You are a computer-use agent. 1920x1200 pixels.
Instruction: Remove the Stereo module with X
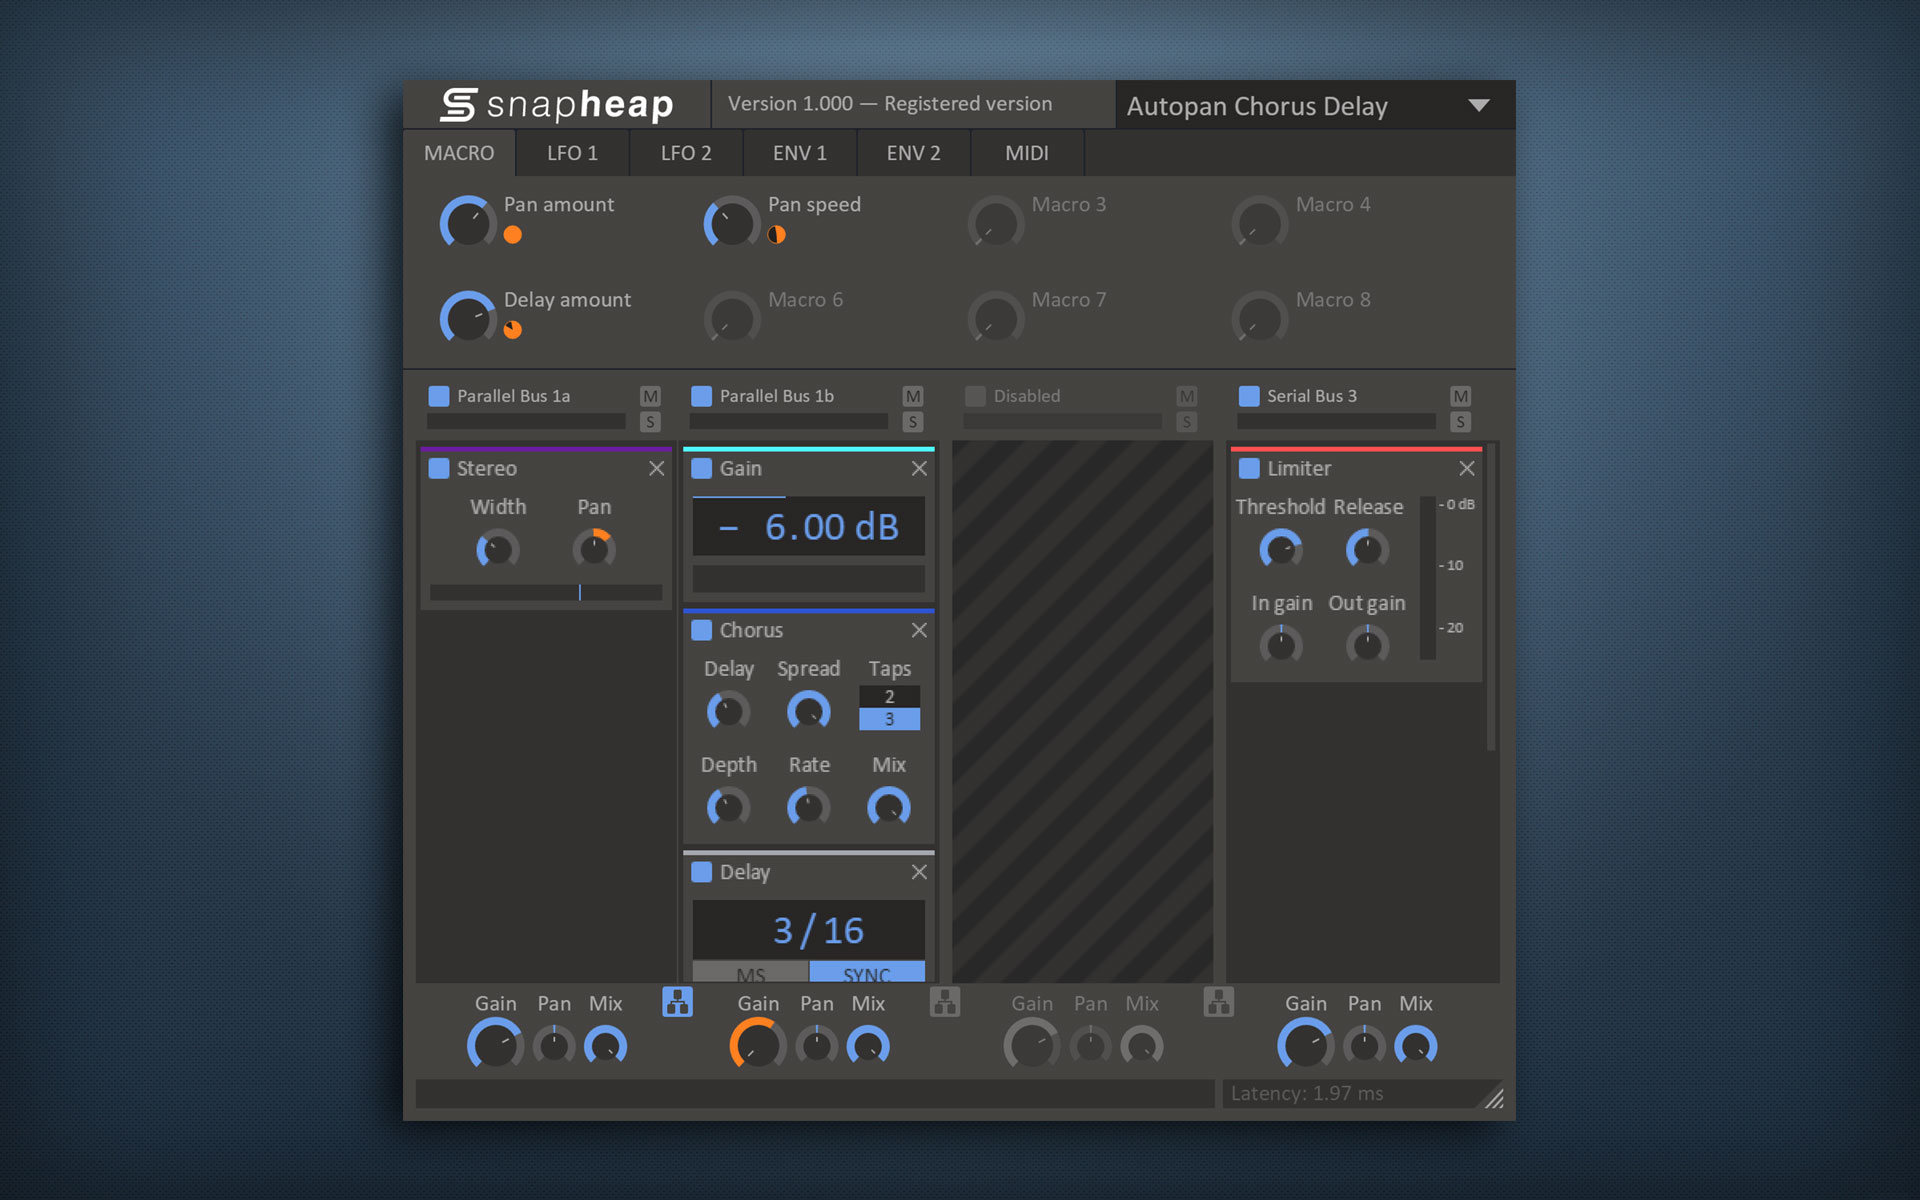(x=656, y=468)
